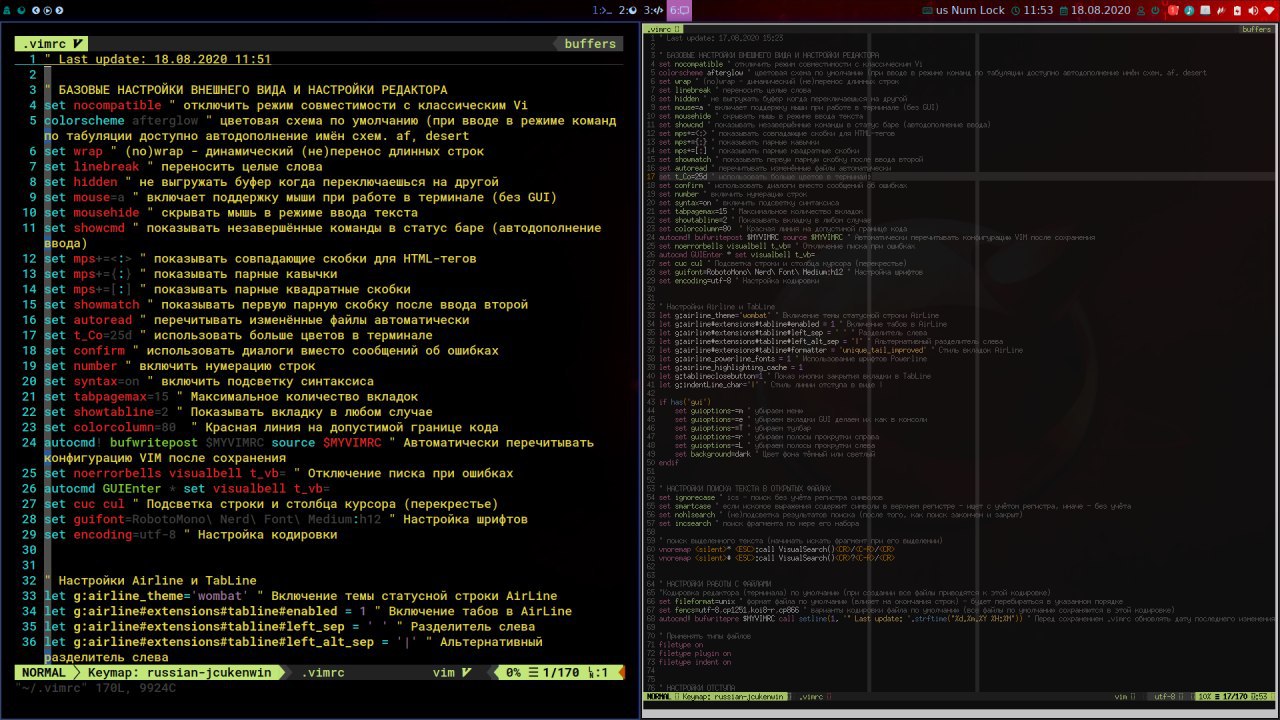The height and width of the screenshot is (720, 1280).
Task: Click 'filetype plugin on' line in right Vim
Action: tap(695, 653)
